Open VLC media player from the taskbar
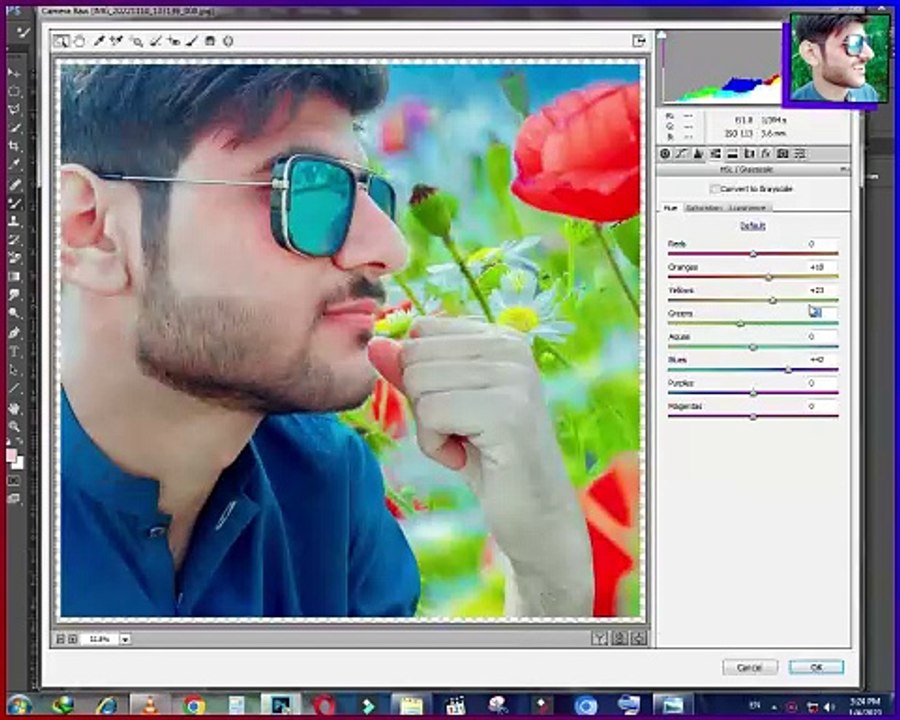Image resolution: width=900 pixels, height=720 pixels. point(150,705)
